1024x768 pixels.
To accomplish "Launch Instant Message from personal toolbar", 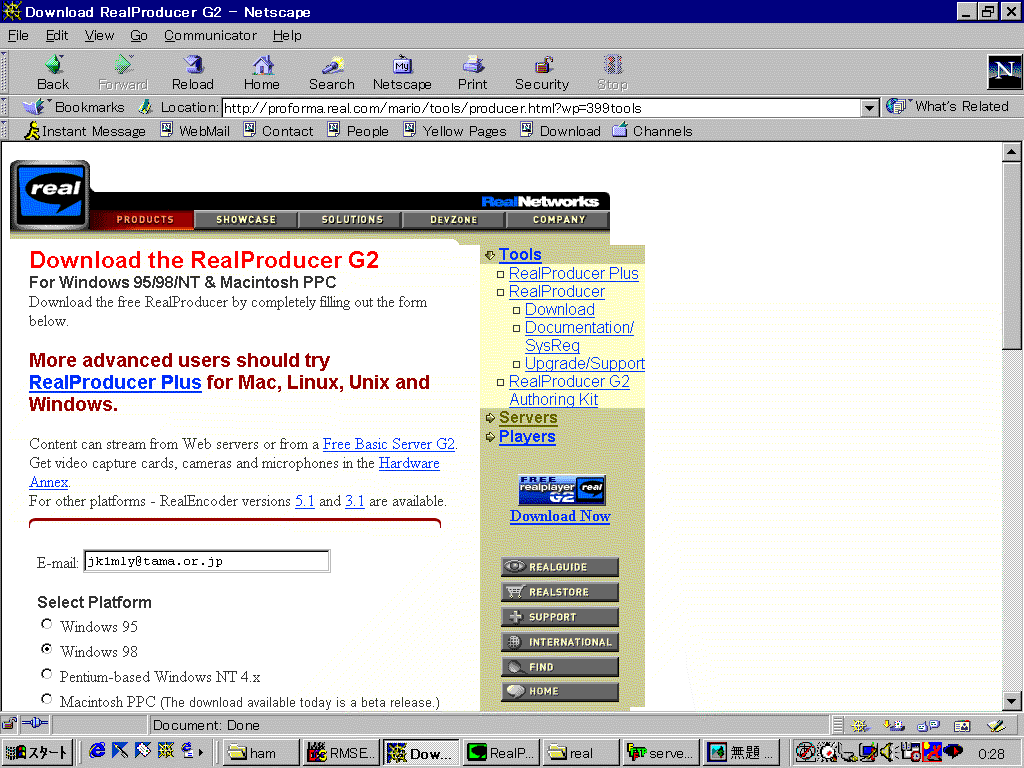I will pyautogui.click(x=85, y=131).
